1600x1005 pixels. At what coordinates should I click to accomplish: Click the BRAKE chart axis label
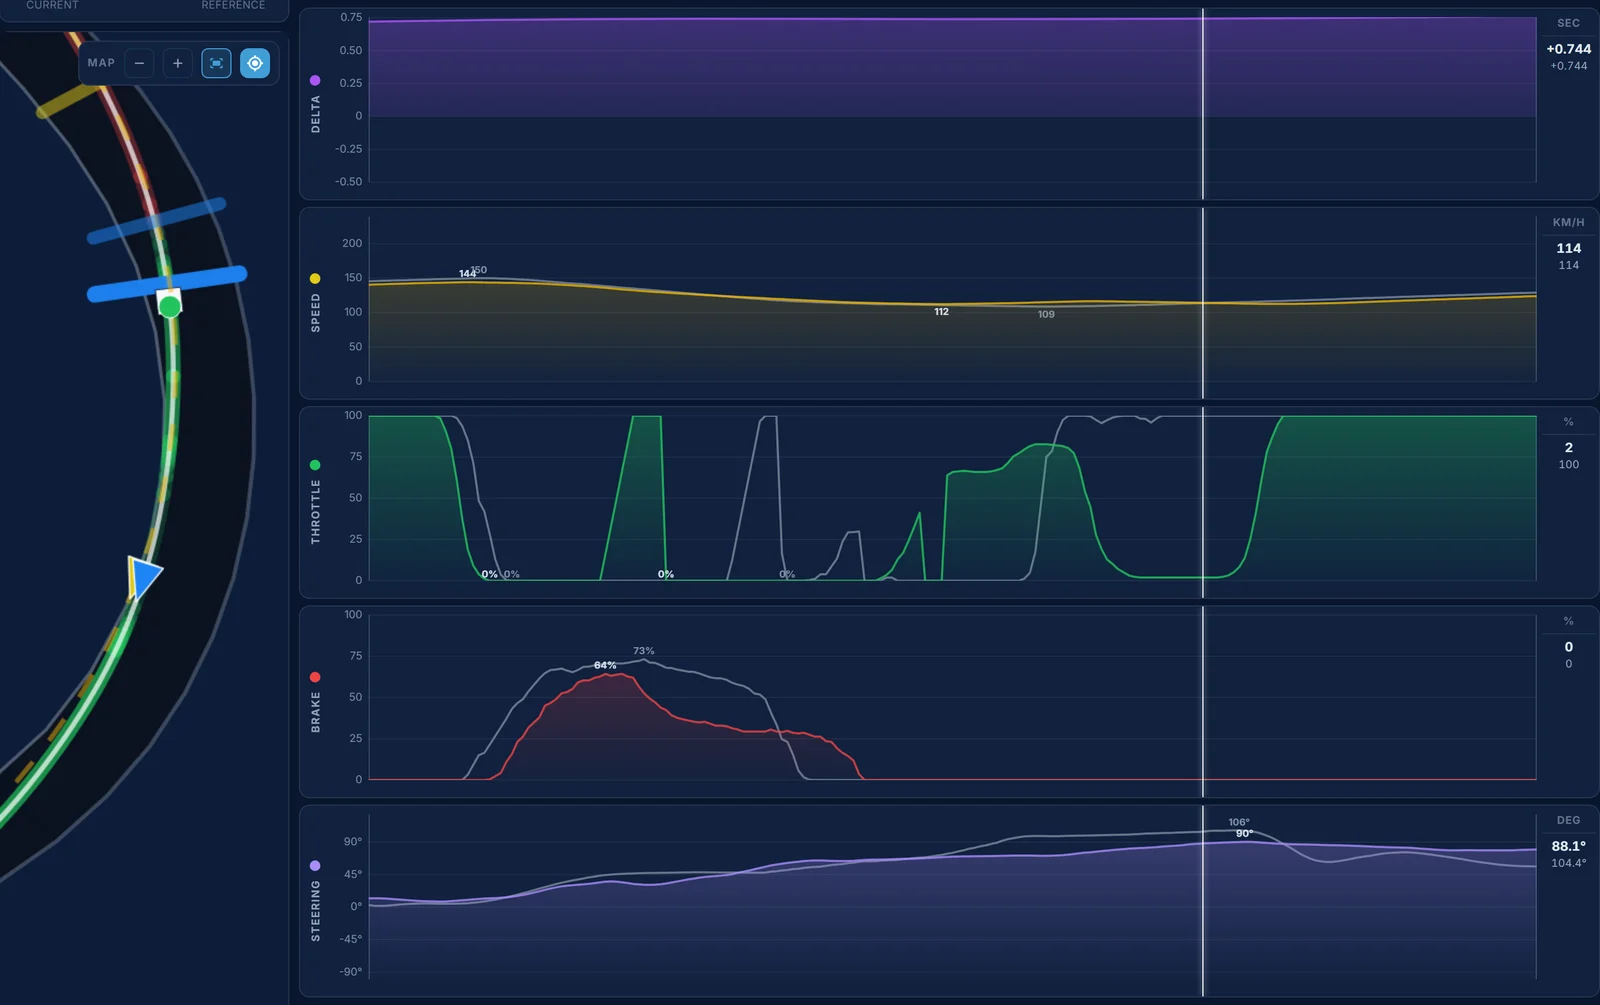point(316,712)
